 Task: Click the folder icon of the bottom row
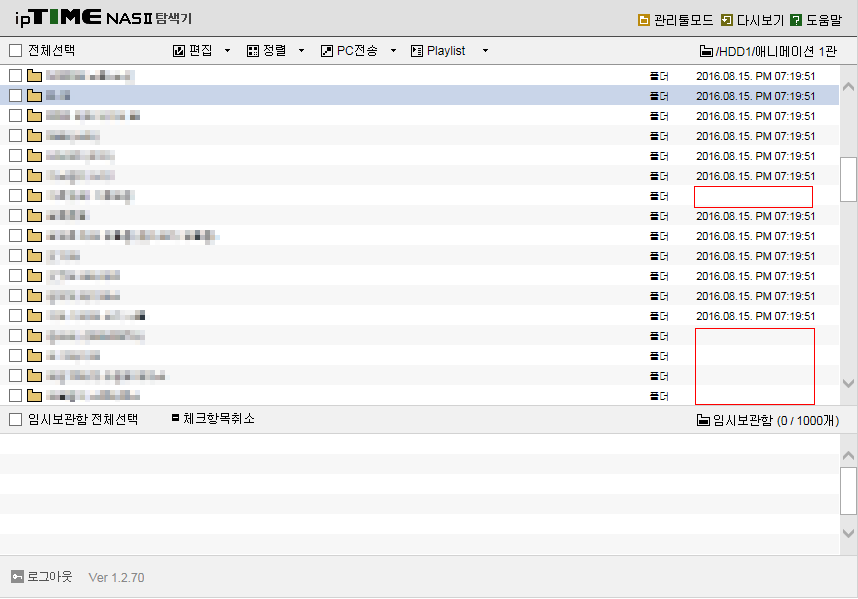(34, 396)
